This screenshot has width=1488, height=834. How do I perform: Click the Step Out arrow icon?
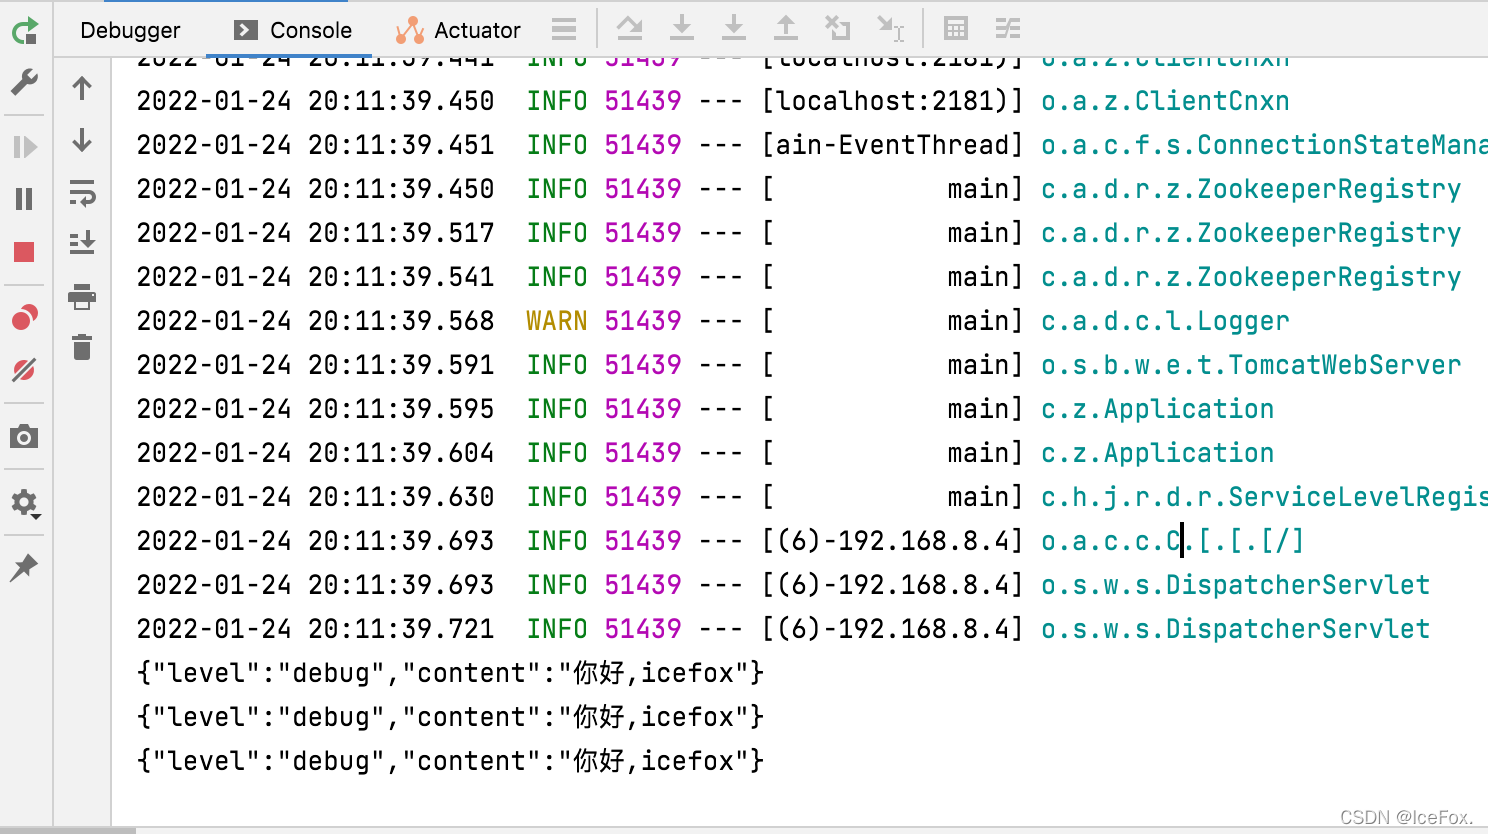786,28
